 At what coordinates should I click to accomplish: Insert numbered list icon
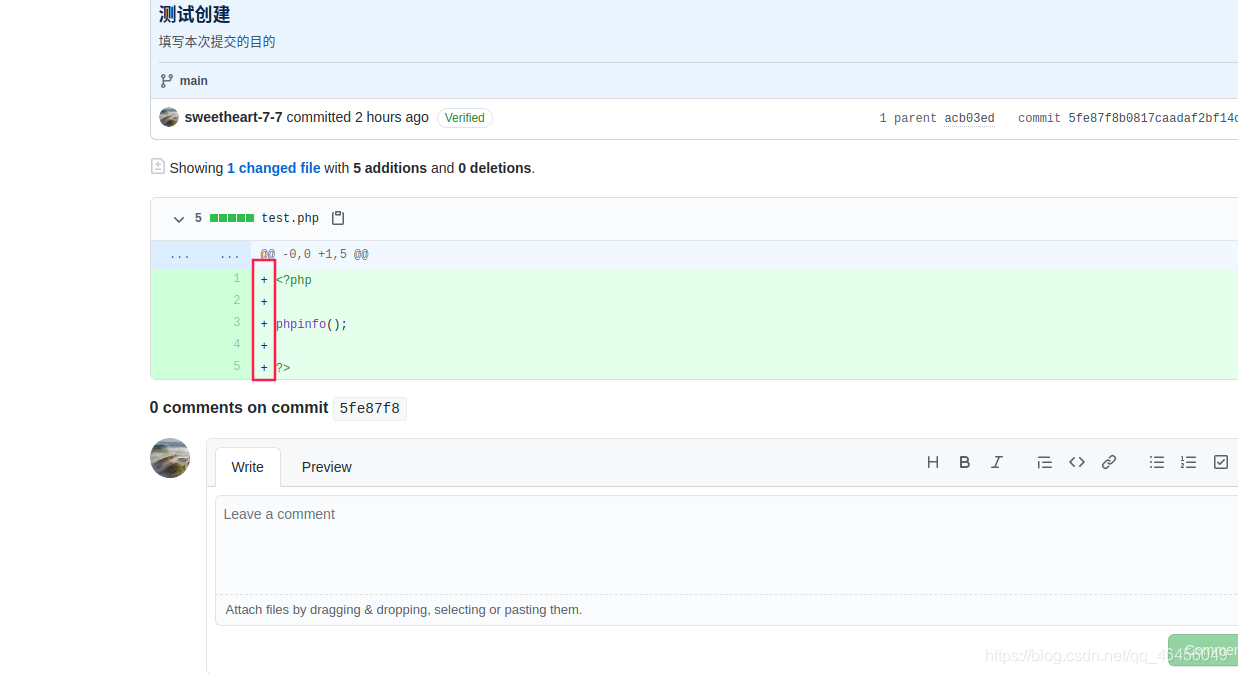click(x=1189, y=462)
